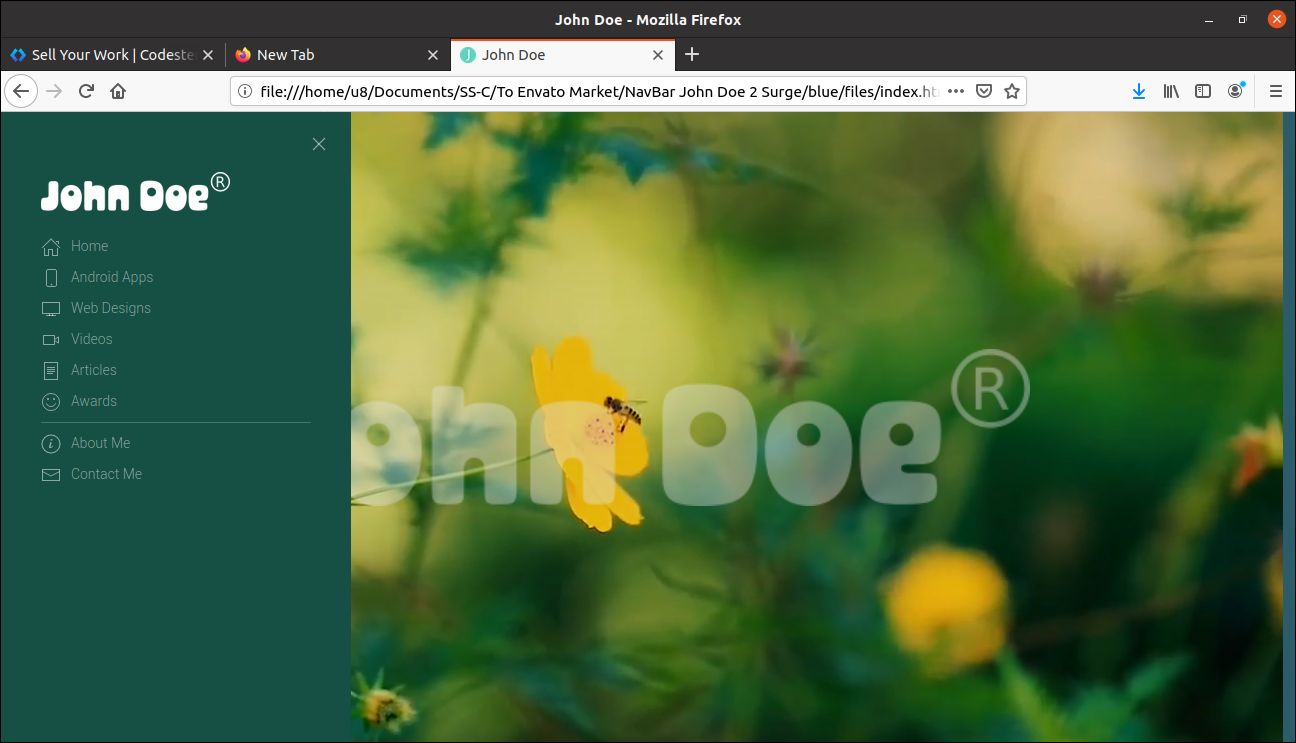
Task: Go back with the browser back arrow
Action: 21,91
